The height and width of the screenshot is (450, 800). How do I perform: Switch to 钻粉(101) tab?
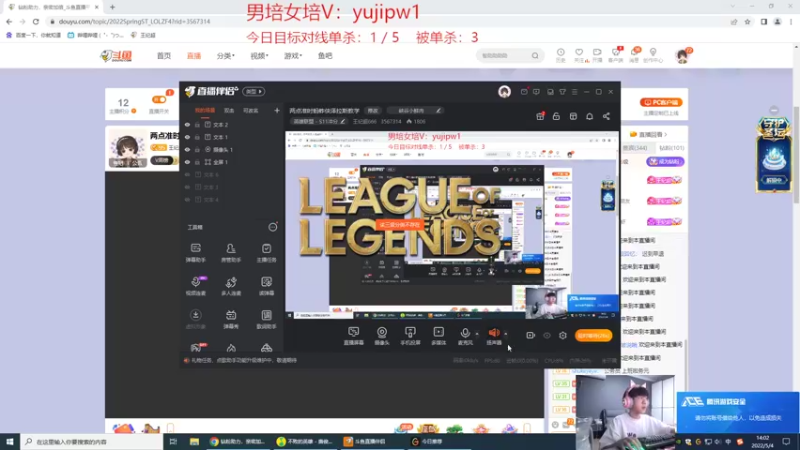671,148
